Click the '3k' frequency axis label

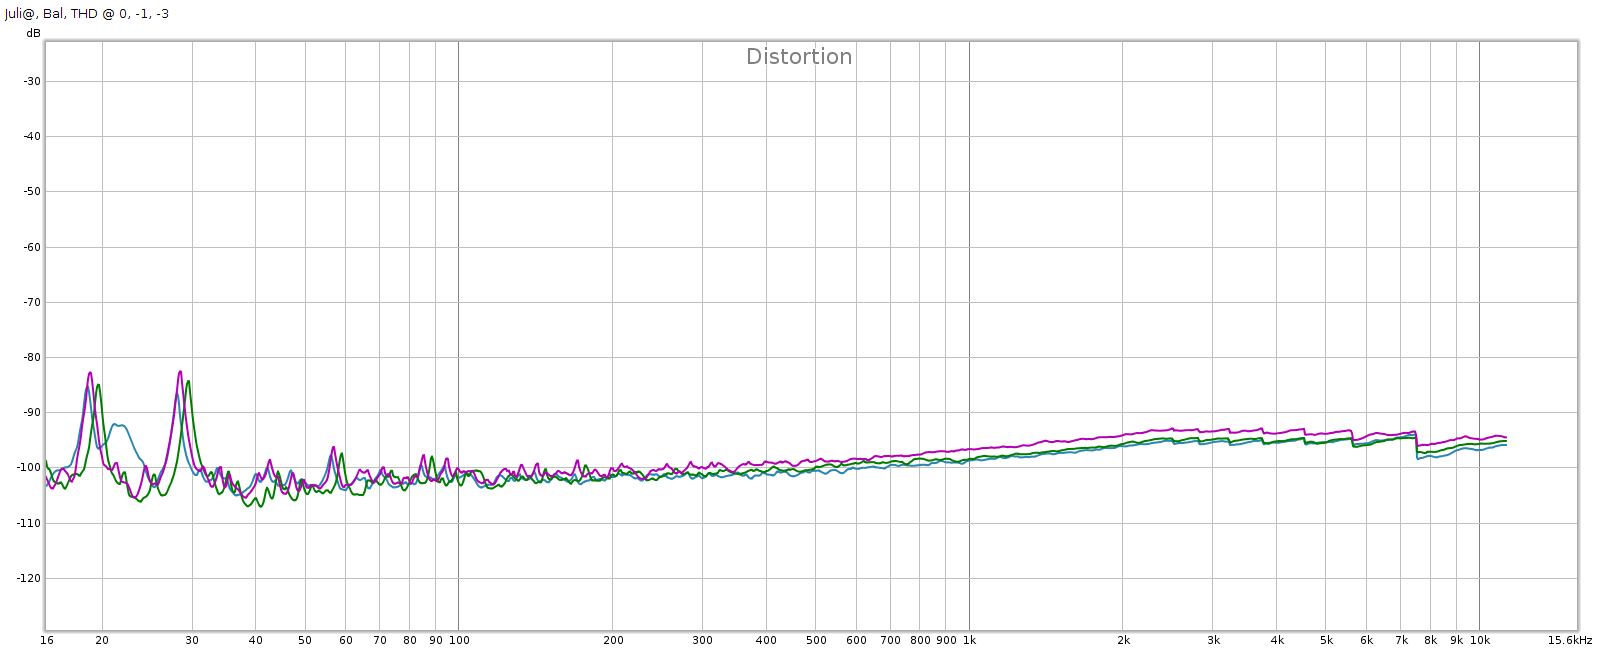pos(1214,641)
